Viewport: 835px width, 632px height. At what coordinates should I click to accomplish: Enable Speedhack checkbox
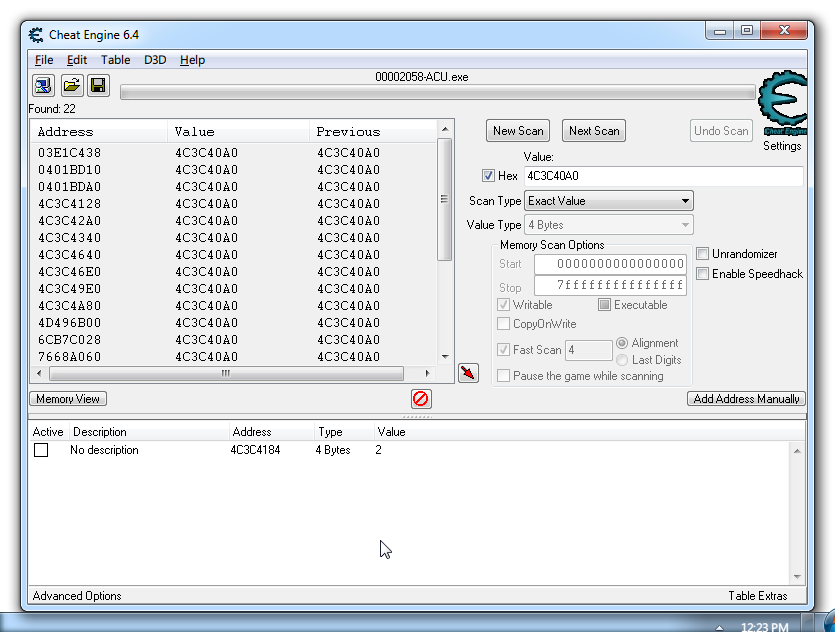pos(703,274)
